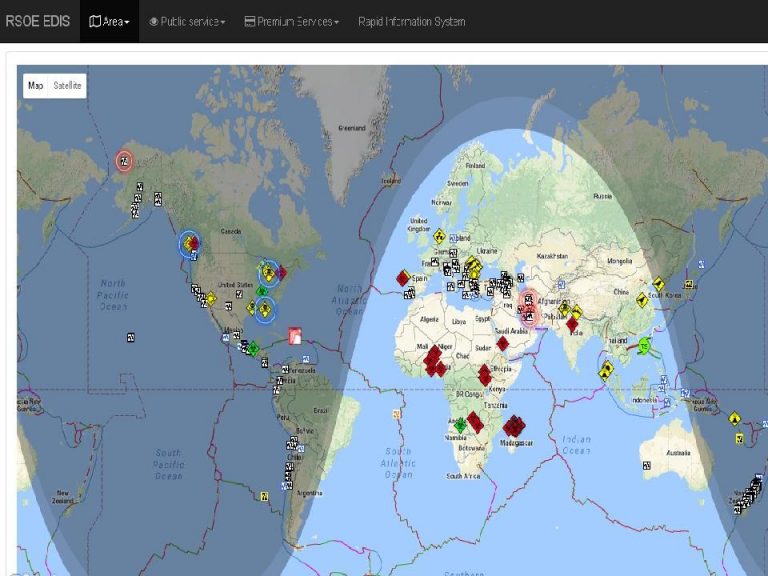Click the earthquake marker in western Australia
This screenshot has height=576, width=768.
coord(647,465)
